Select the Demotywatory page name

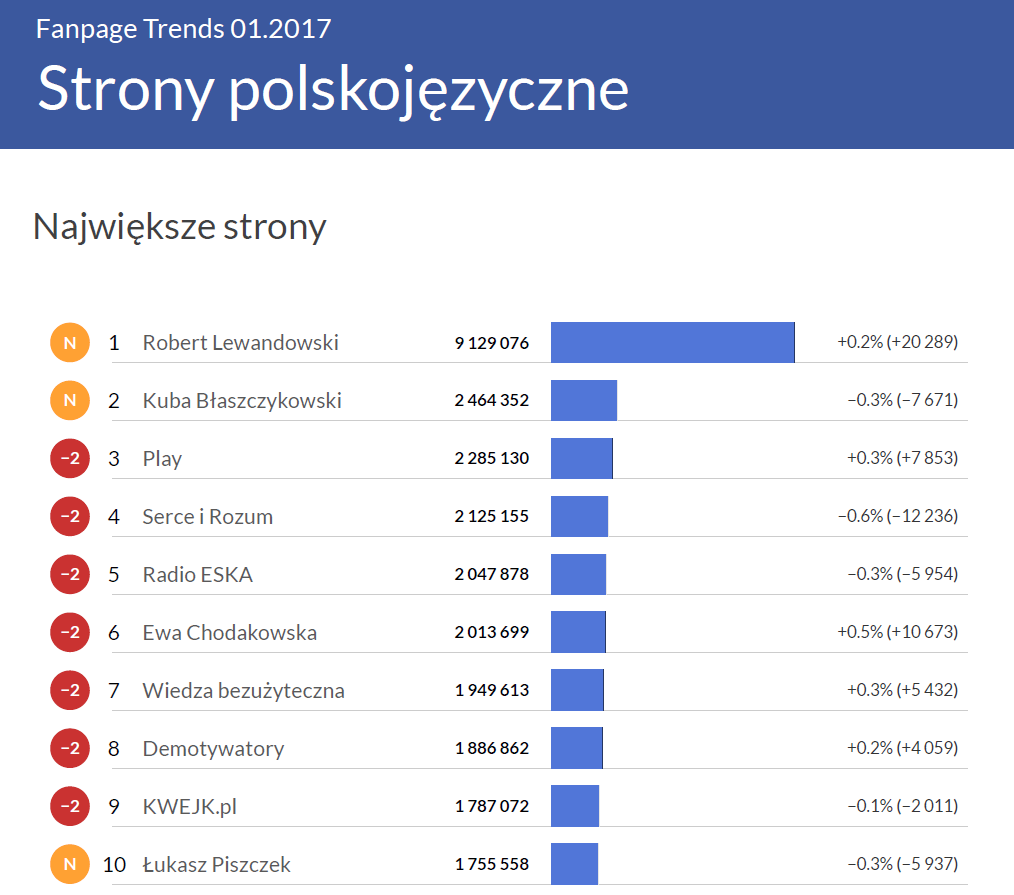click(213, 749)
